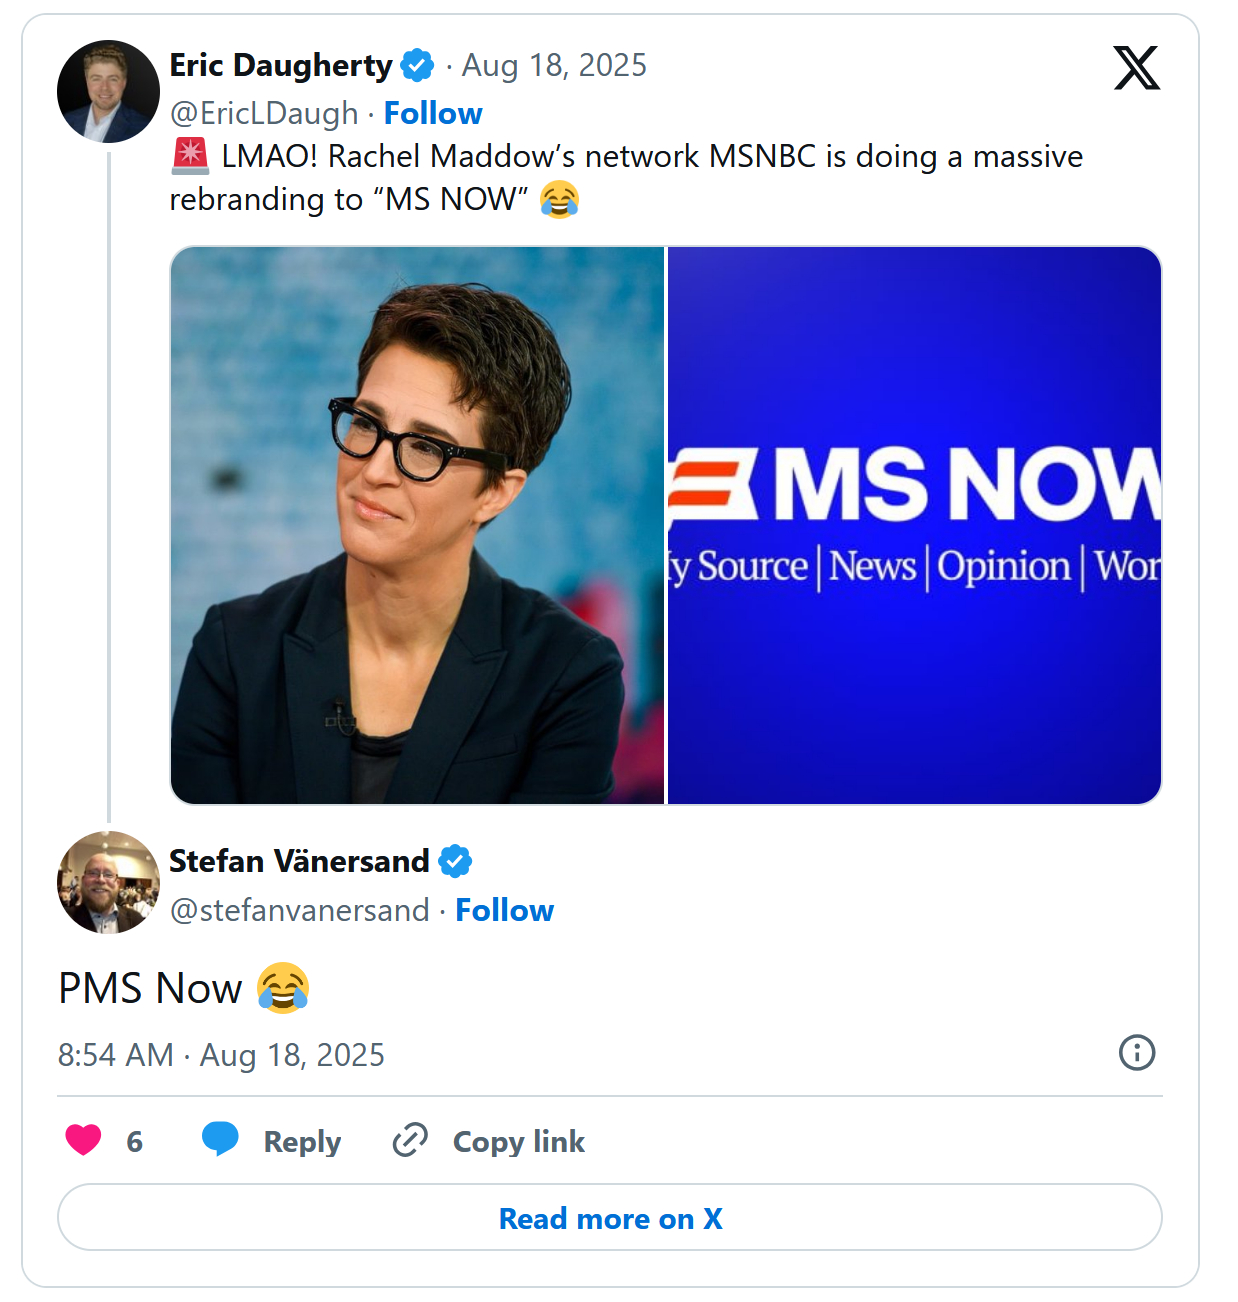The image size is (1238, 1302).
Task: Click the Reply text label
Action: pyautogui.click(x=302, y=1142)
